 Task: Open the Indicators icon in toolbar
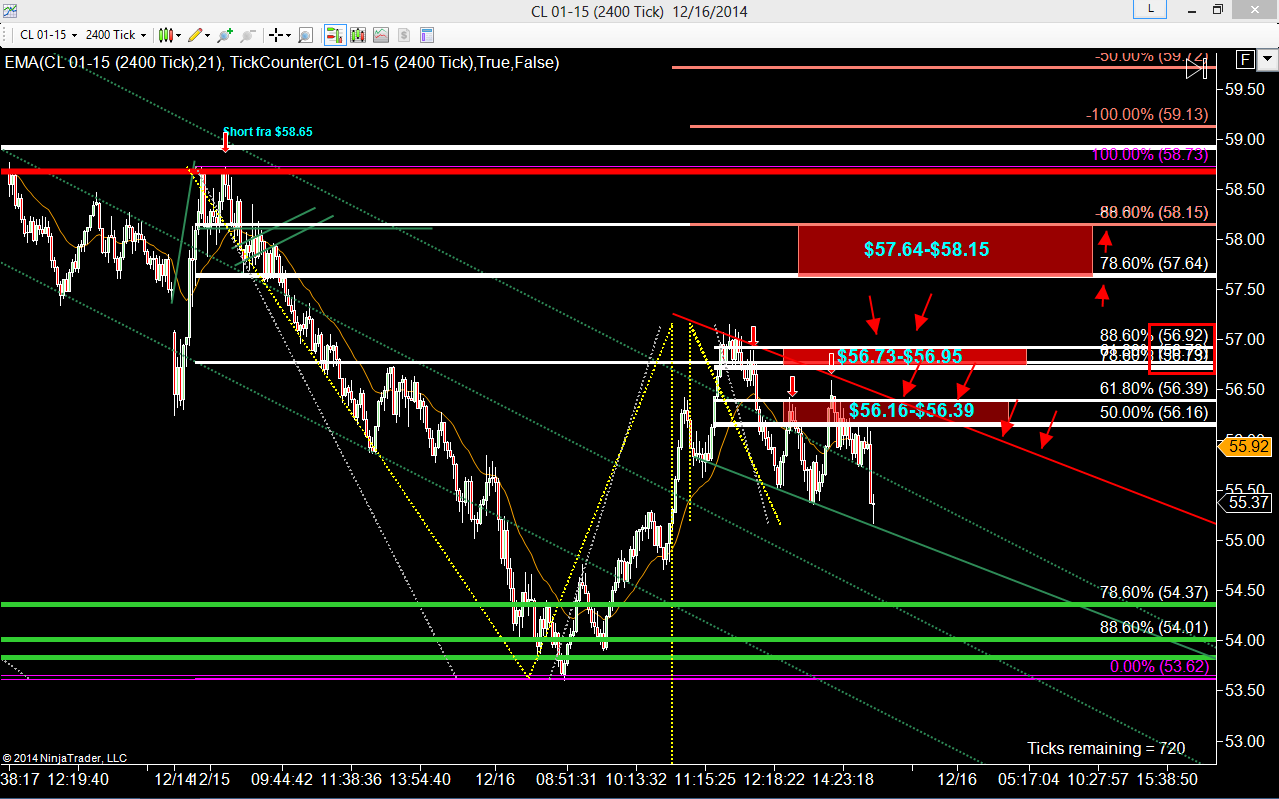click(381, 35)
